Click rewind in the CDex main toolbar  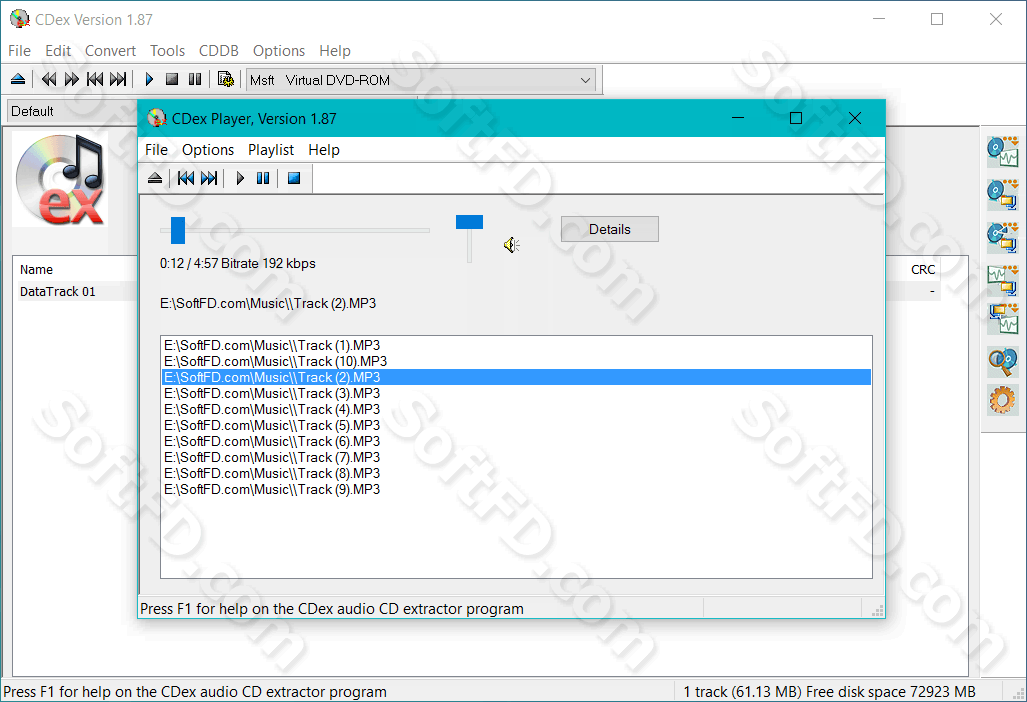pos(48,80)
